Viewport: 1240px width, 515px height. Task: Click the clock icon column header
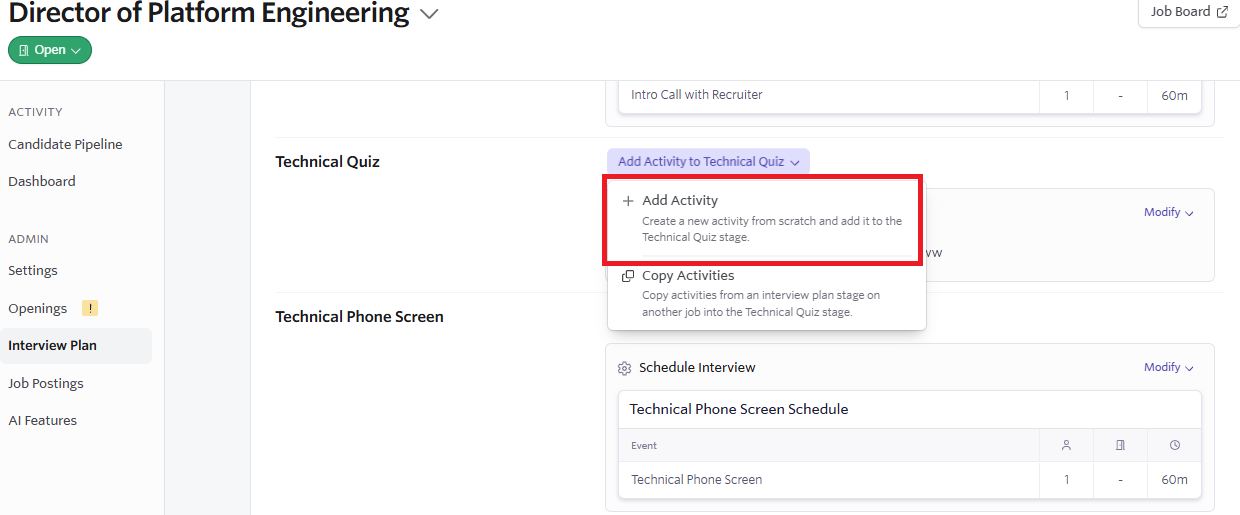pyautogui.click(x=1175, y=446)
